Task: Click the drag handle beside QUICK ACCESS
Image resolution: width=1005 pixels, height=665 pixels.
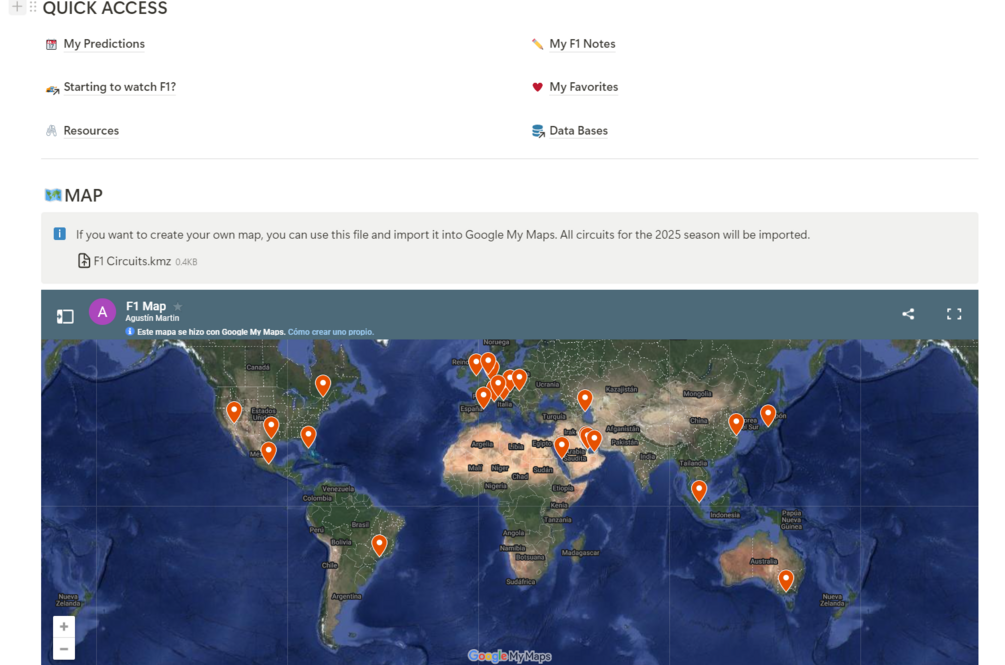Action: (x=33, y=7)
